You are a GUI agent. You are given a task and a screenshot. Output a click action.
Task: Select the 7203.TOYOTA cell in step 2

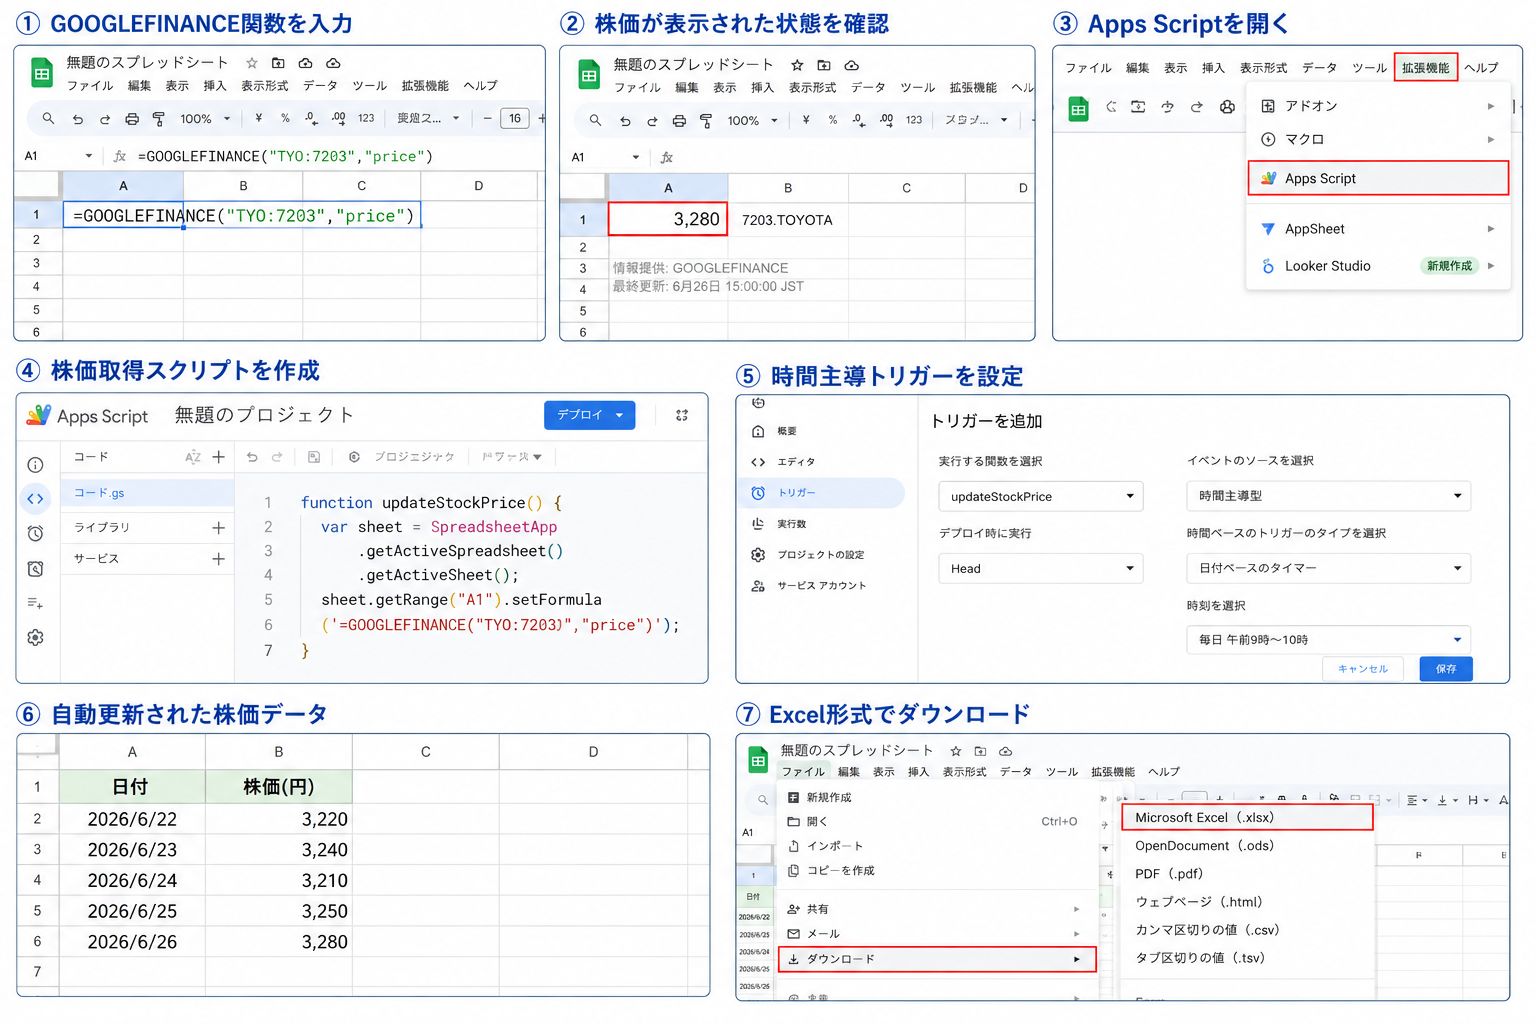coord(788,220)
